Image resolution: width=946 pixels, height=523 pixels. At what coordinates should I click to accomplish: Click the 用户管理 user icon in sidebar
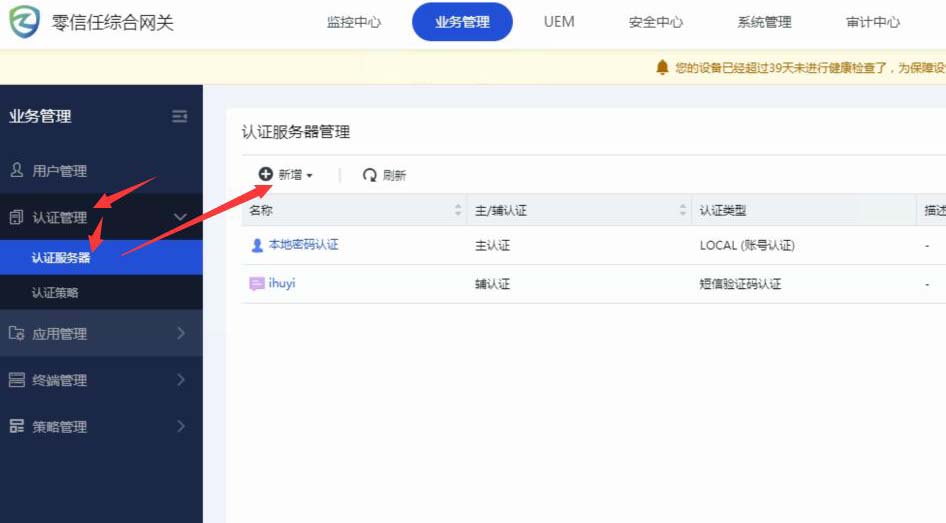click(17, 171)
